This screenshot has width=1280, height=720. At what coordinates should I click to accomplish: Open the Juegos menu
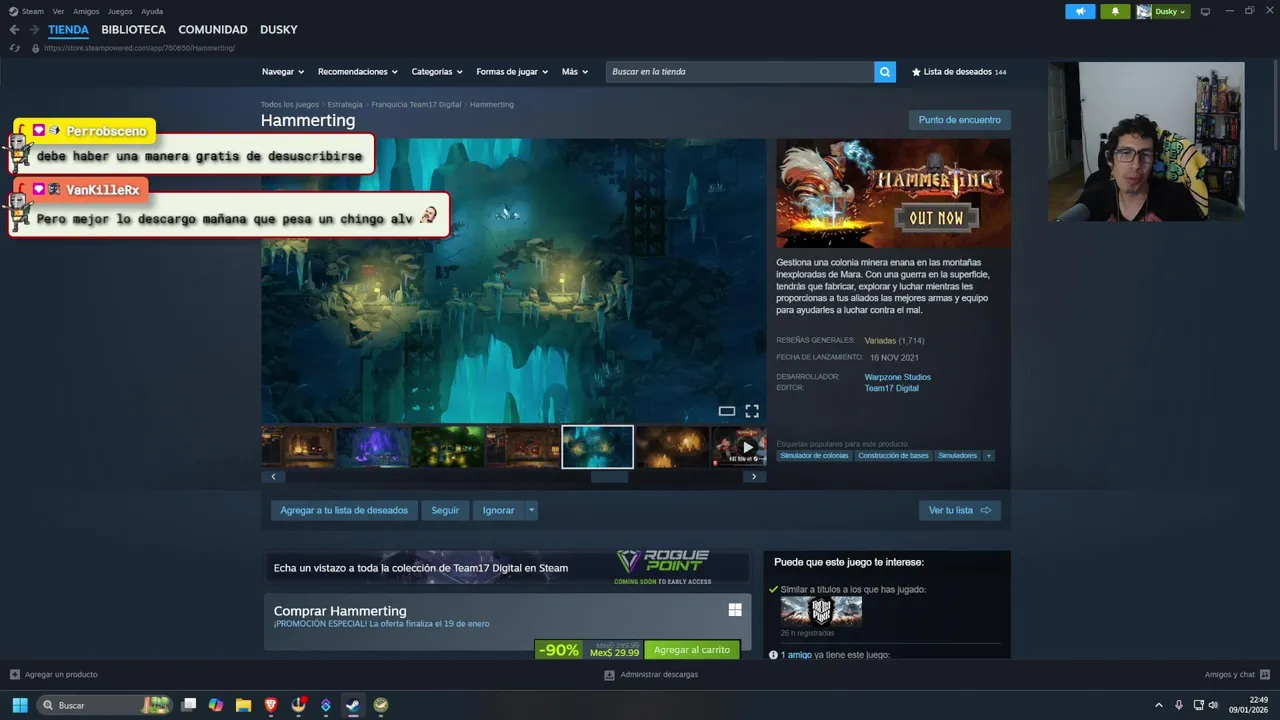(x=120, y=12)
